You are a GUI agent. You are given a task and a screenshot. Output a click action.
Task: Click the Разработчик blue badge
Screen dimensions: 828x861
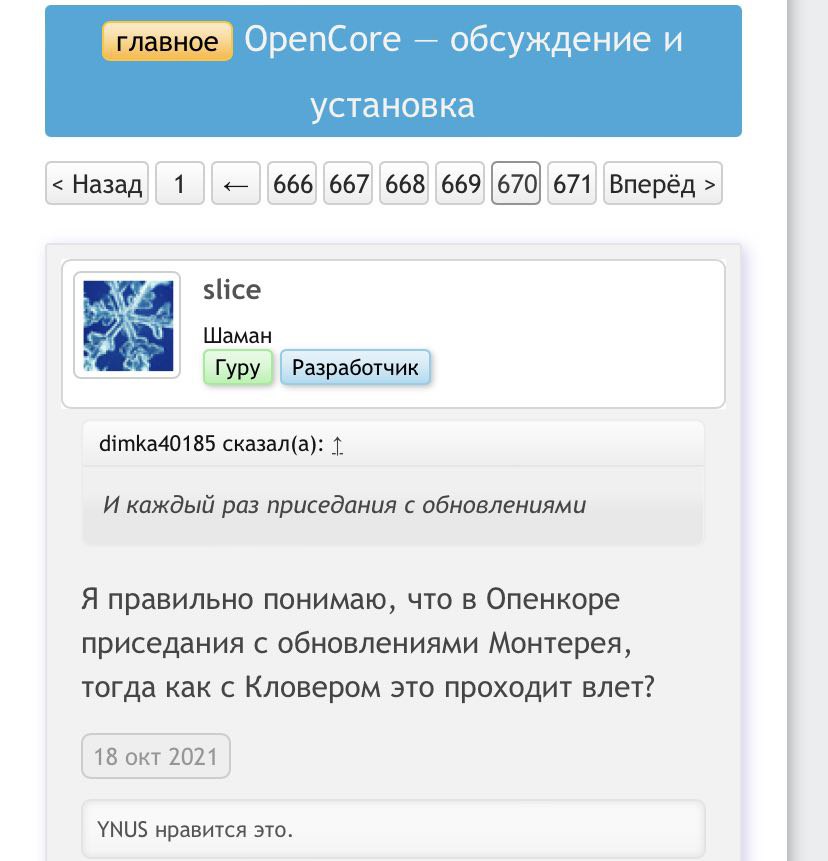pyautogui.click(x=355, y=367)
